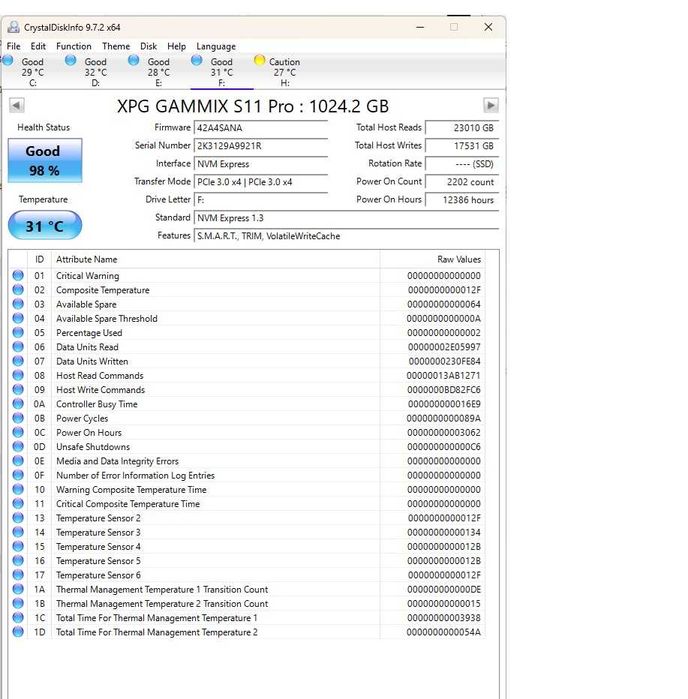Click blue status orb of drive D:
The height and width of the screenshot is (699, 688).
click(x=70, y=61)
